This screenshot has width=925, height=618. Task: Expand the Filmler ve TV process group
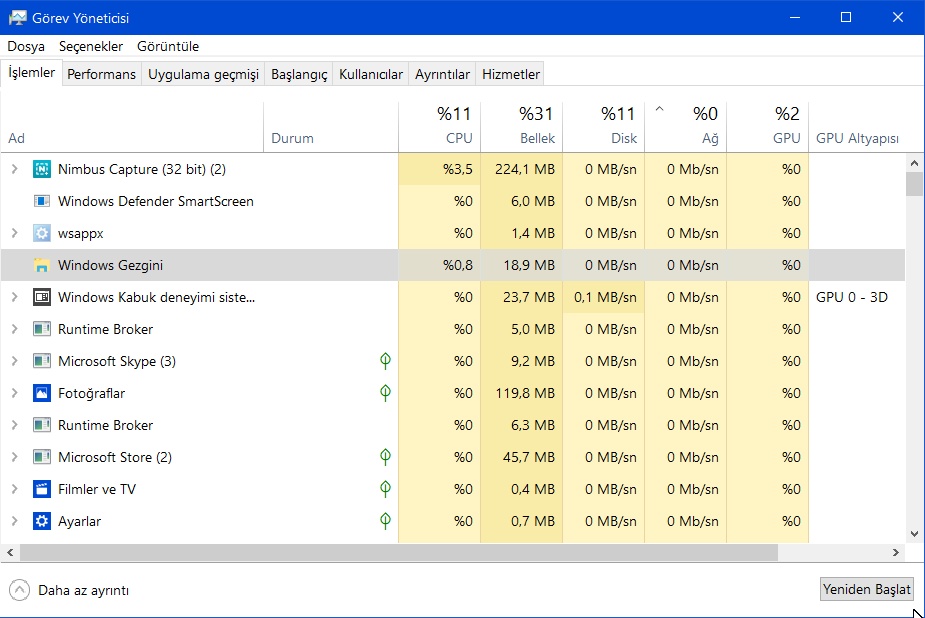14,489
